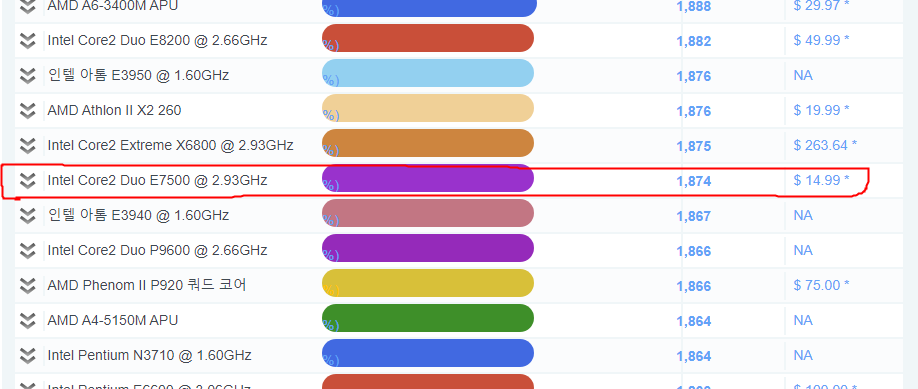This screenshot has height=389, width=918.
Task: Open Intel Pentium N3710 @ 1.60GHz link
Action: pos(149,355)
